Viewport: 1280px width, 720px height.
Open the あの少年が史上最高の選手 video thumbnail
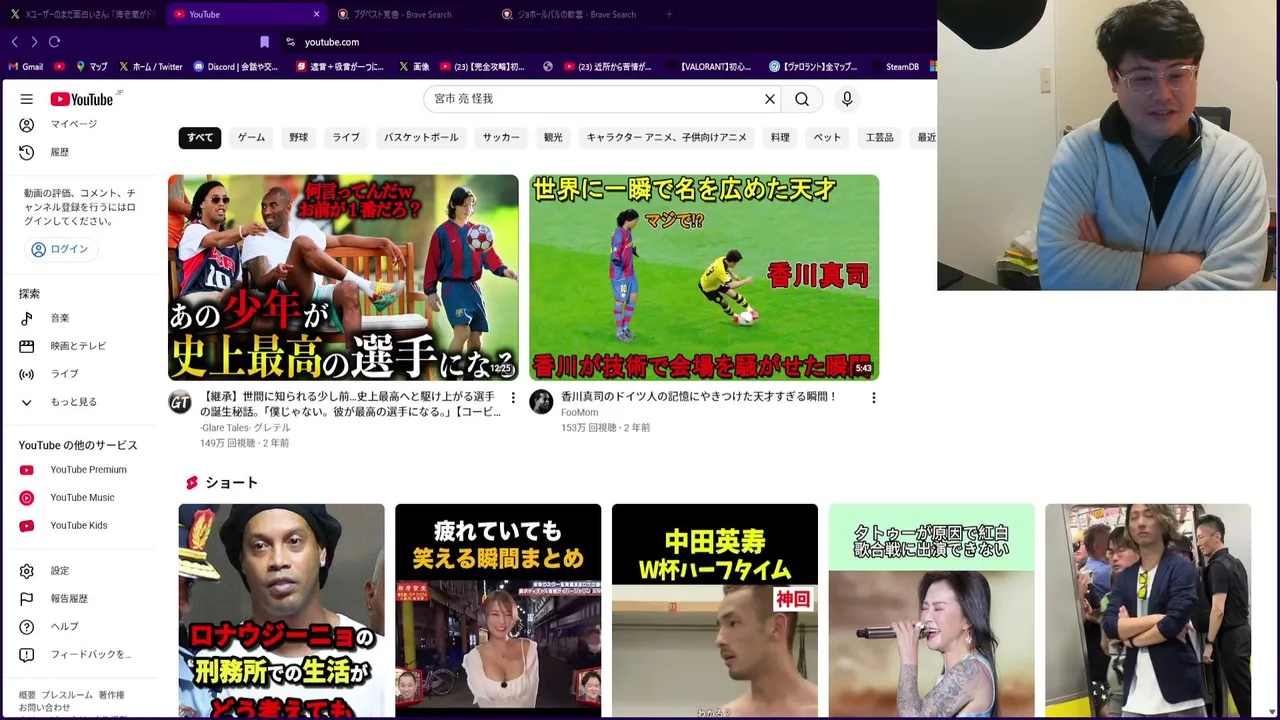343,278
